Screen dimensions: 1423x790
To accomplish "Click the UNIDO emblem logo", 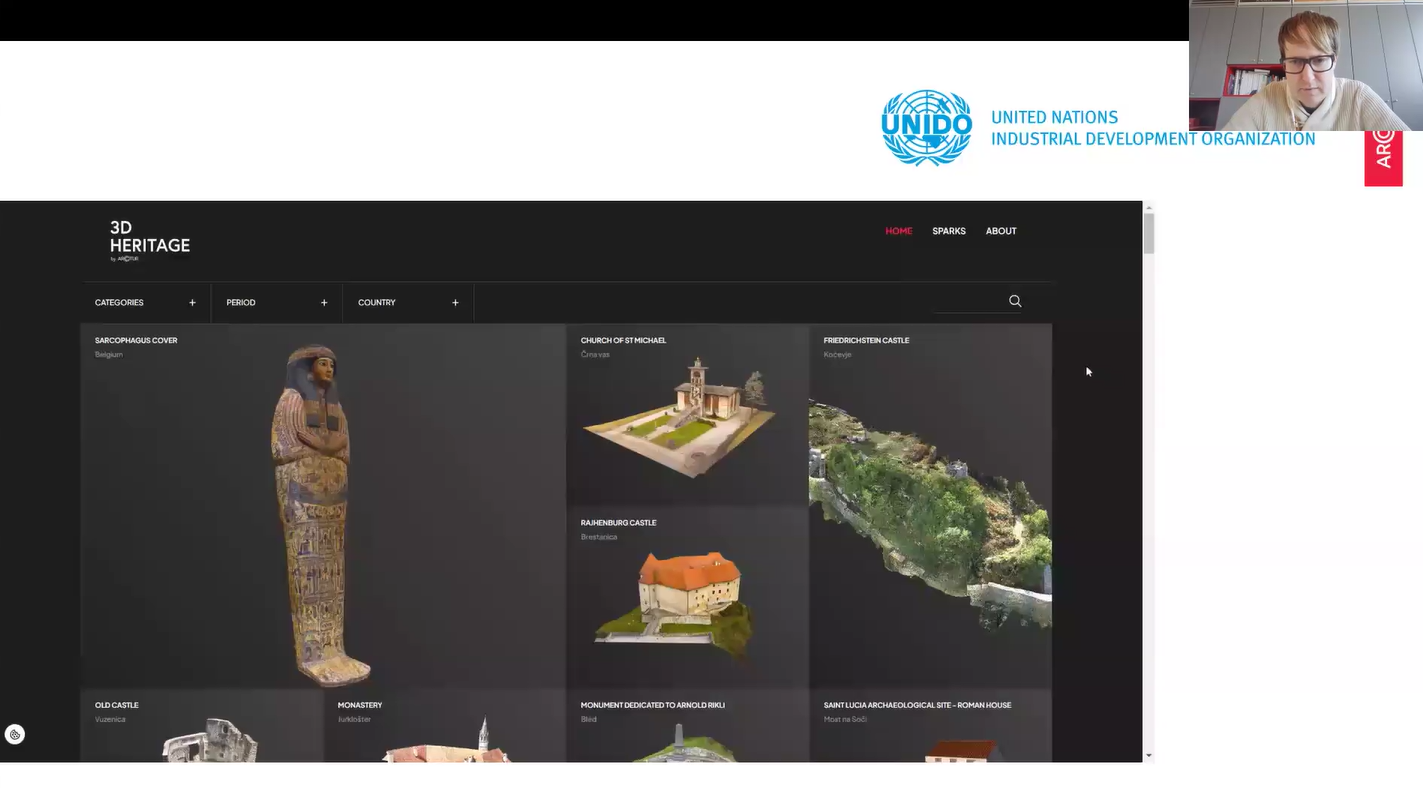I will tap(926, 128).
